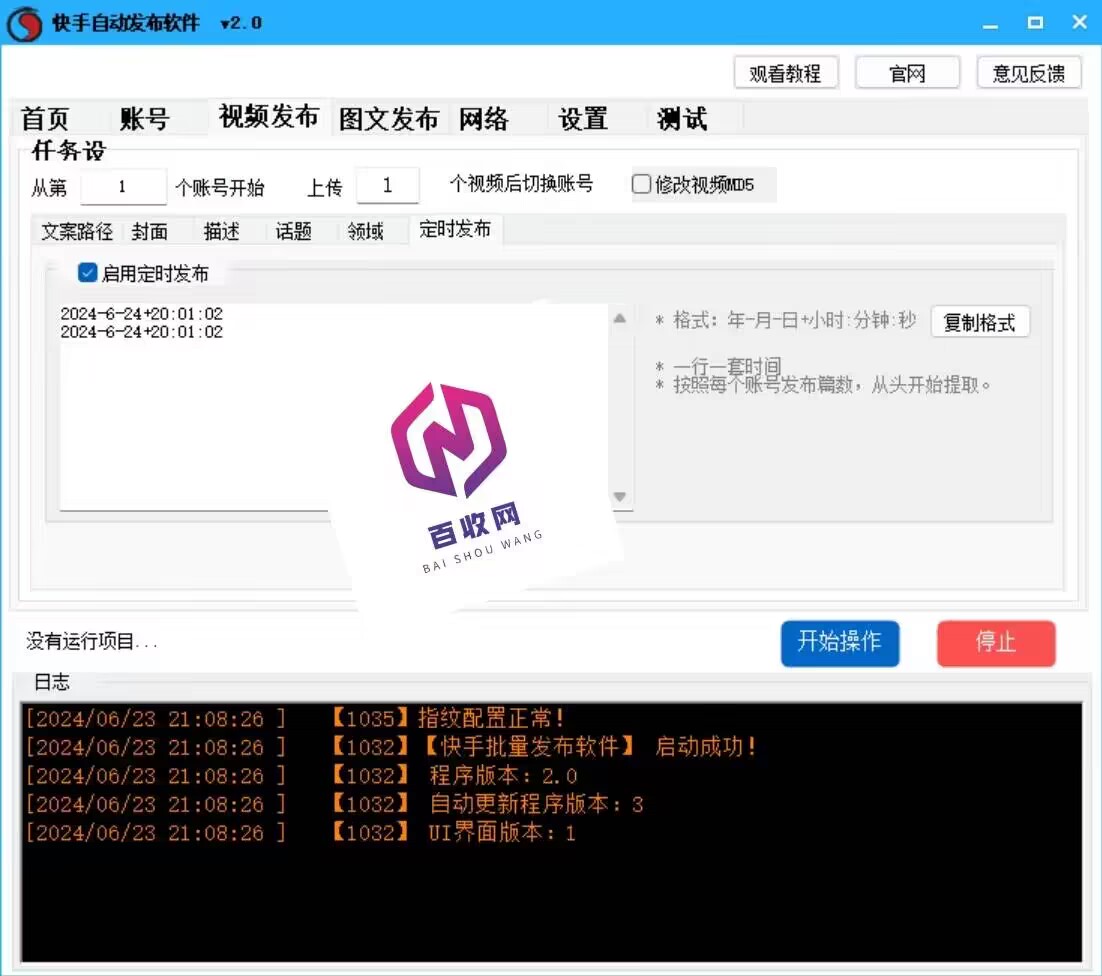This screenshot has width=1102, height=976.
Task: Click the upload video count field
Action: click(387, 186)
